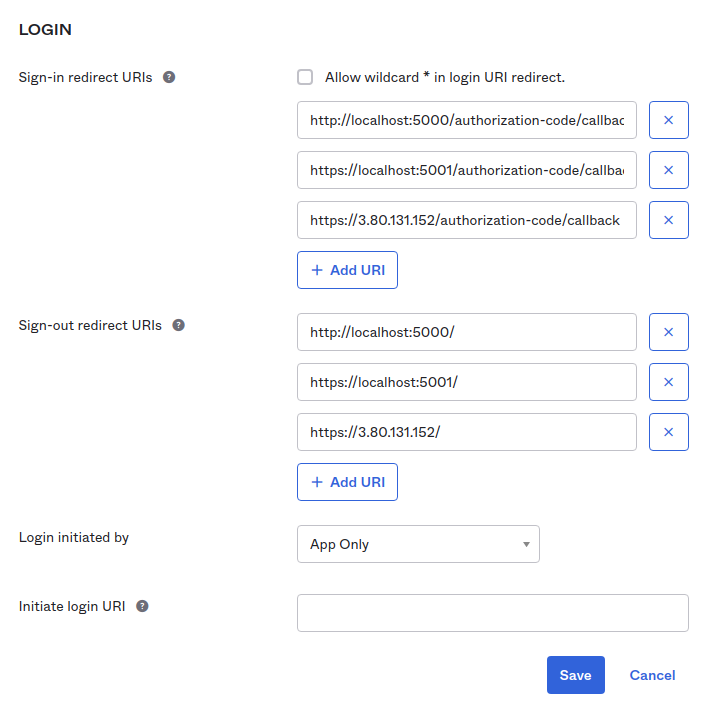Edit the 3.80.131.152 sign-in callback field
710x713 pixels.
click(466, 220)
